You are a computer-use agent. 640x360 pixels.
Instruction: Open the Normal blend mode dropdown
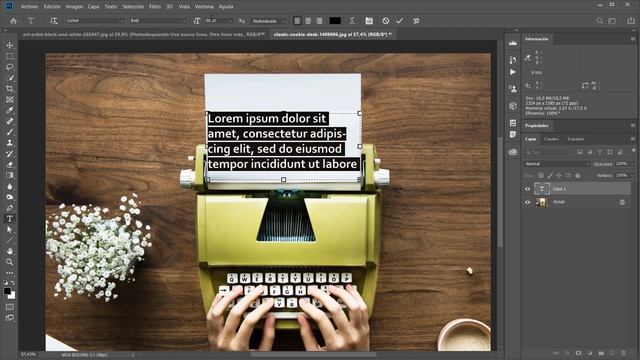[557, 164]
